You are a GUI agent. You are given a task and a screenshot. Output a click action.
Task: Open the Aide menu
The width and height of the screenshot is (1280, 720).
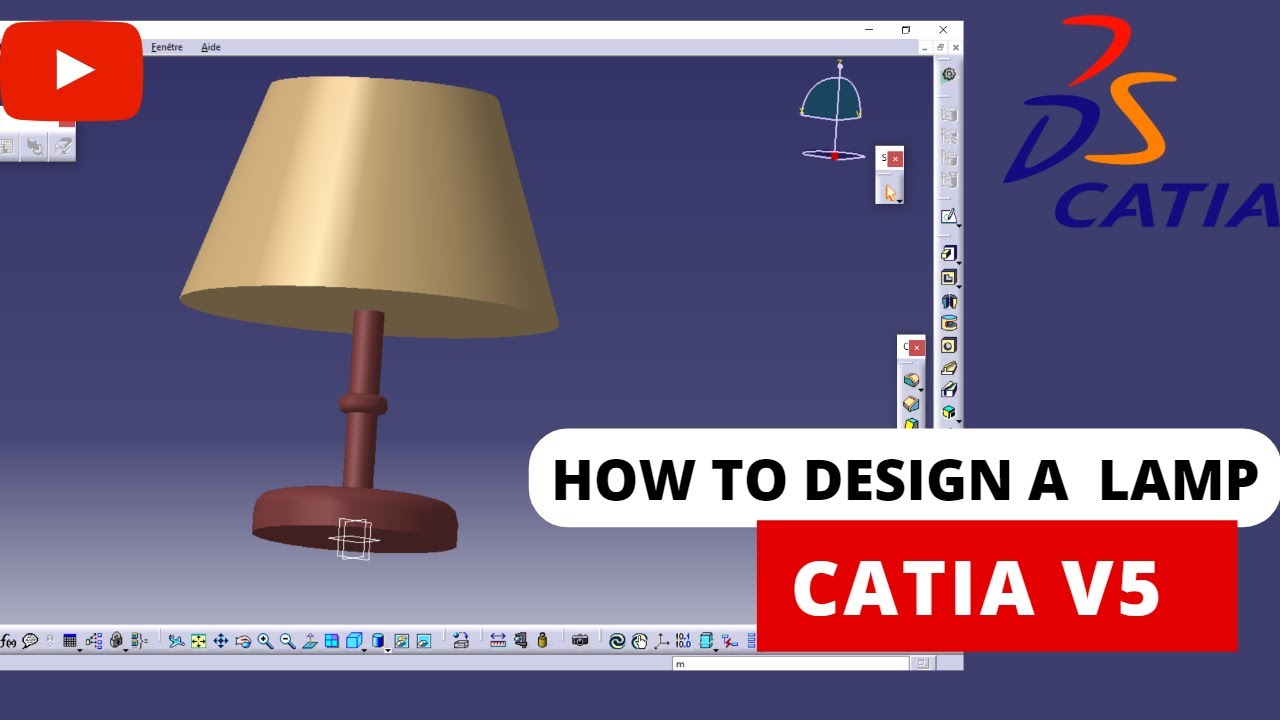[x=211, y=47]
